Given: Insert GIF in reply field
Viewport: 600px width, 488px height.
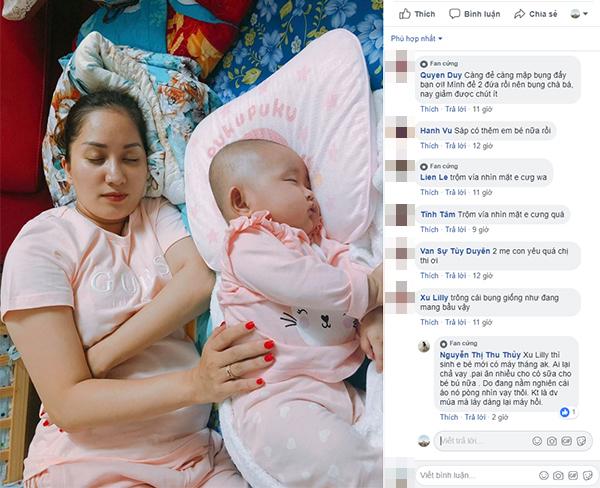Looking at the screenshot, I should pos(566,441).
